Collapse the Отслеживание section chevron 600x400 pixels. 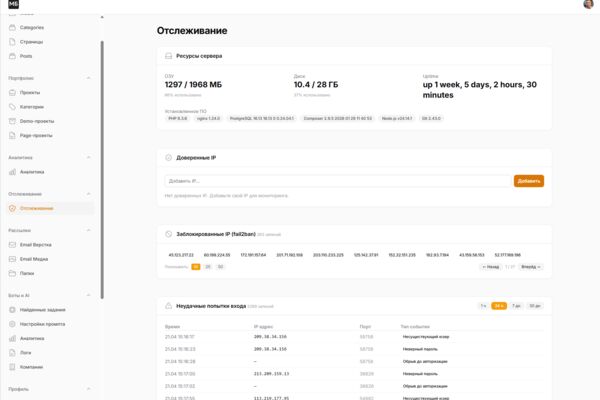pos(88,194)
